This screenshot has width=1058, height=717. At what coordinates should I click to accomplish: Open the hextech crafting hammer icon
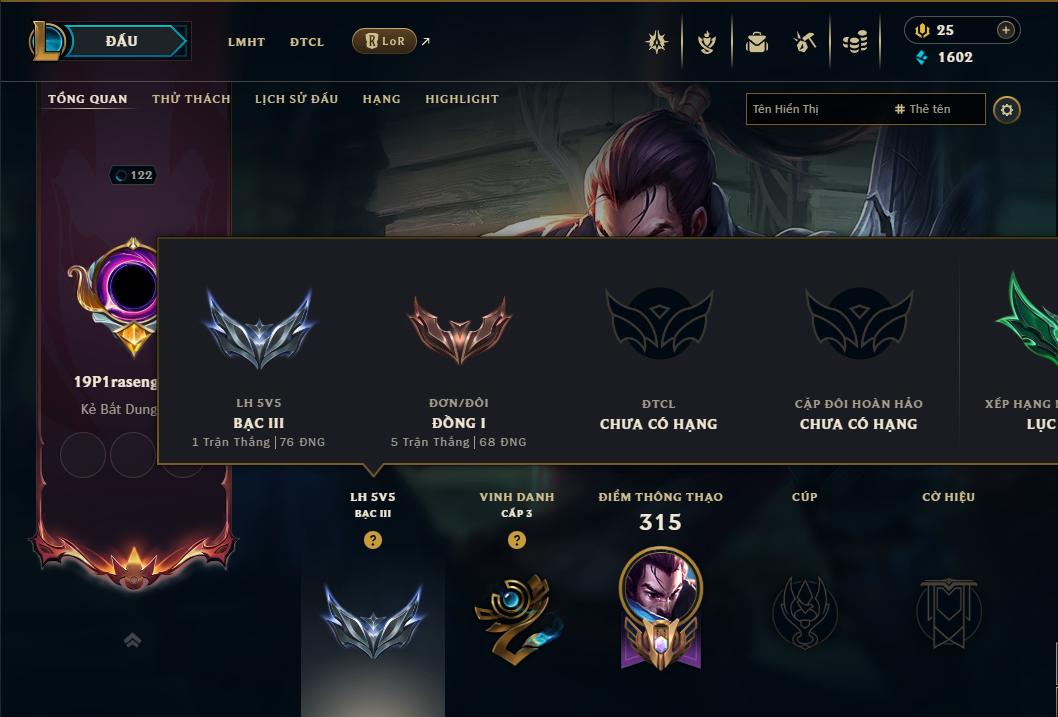(805, 42)
